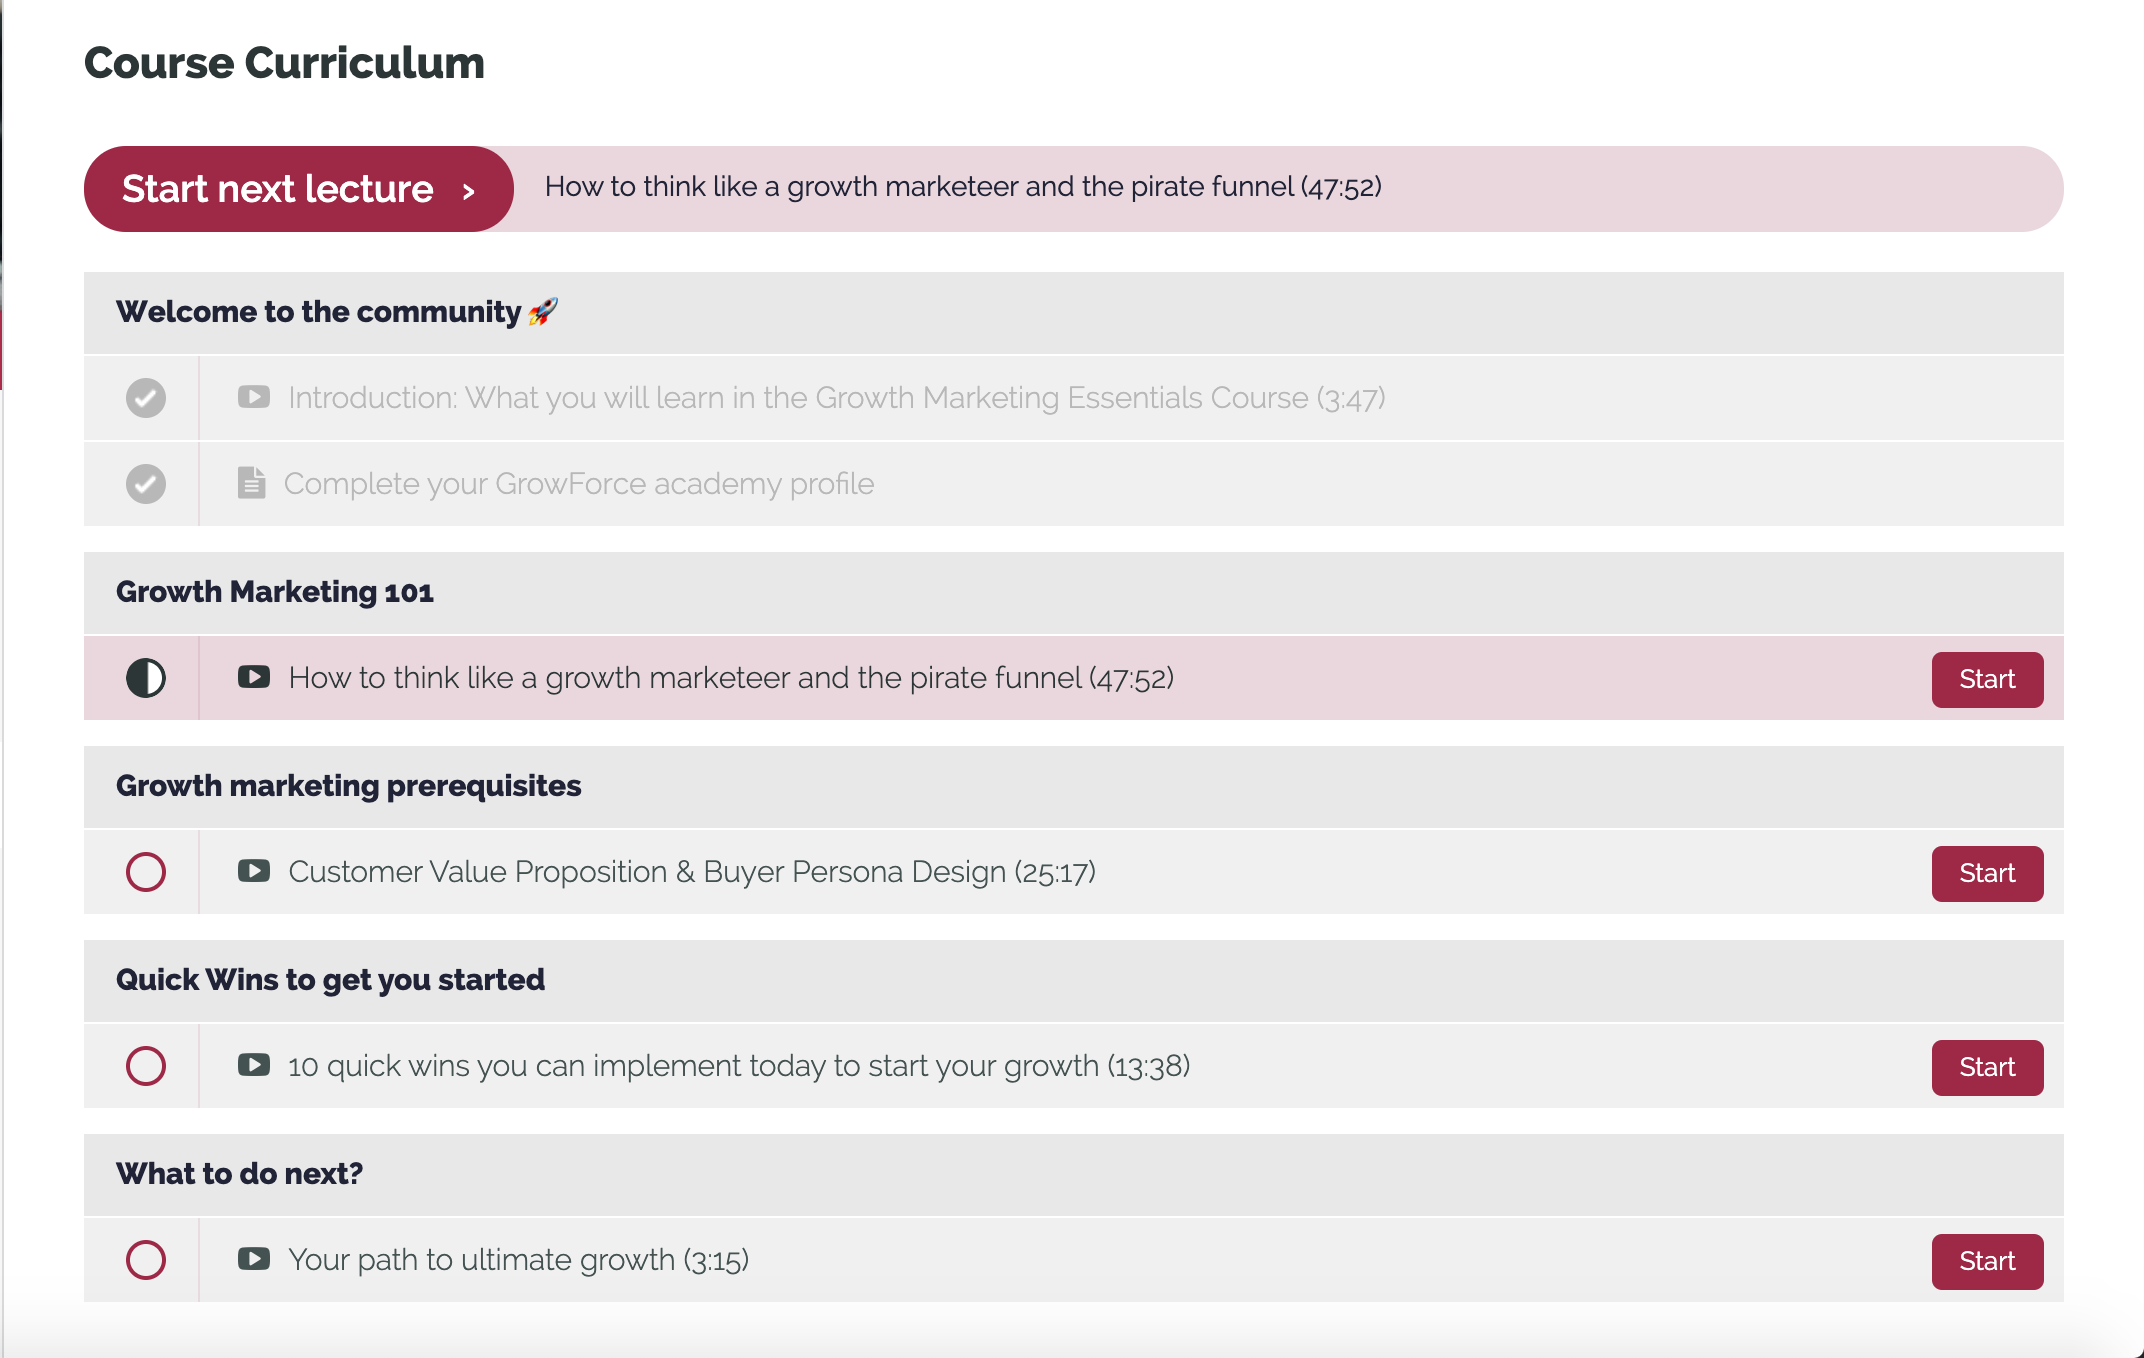Select the video icon beside the pirate funnel lecture
The height and width of the screenshot is (1358, 2144).
(x=254, y=678)
